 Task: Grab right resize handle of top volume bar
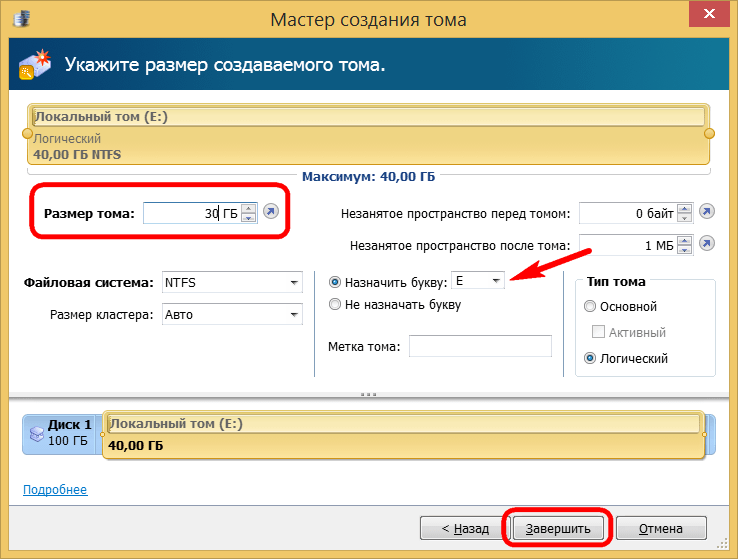710,133
